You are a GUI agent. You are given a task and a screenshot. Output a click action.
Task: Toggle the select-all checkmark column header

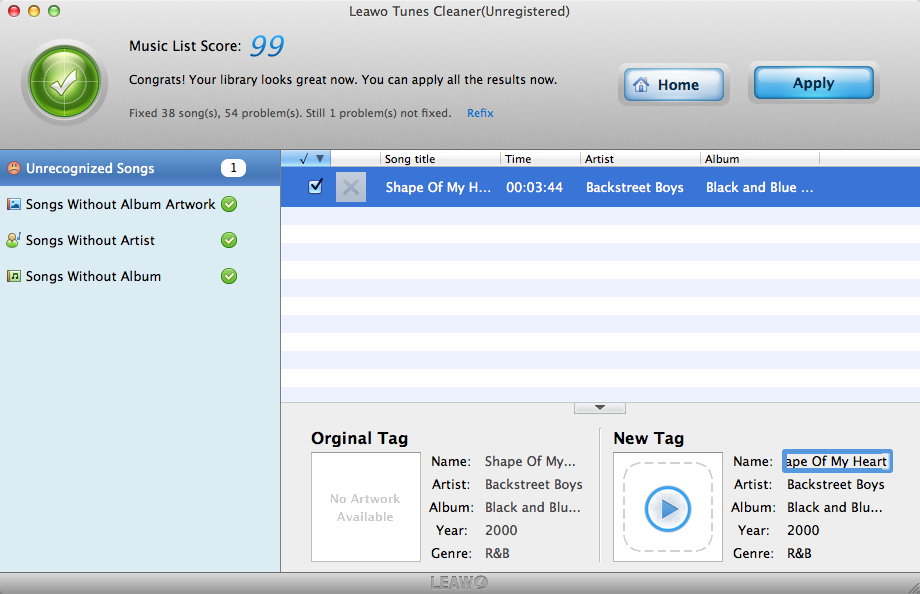click(x=303, y=158)
